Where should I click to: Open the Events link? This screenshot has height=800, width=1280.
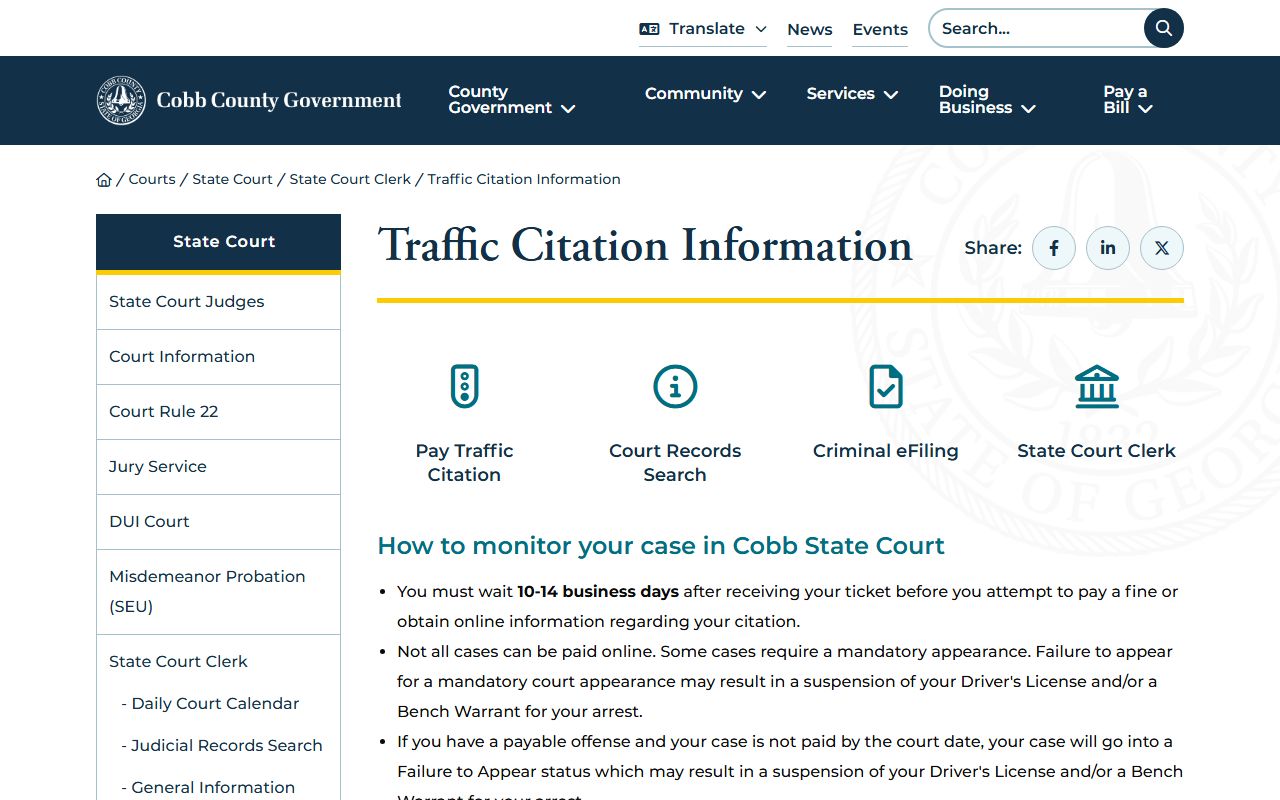[x=880, y=30]
